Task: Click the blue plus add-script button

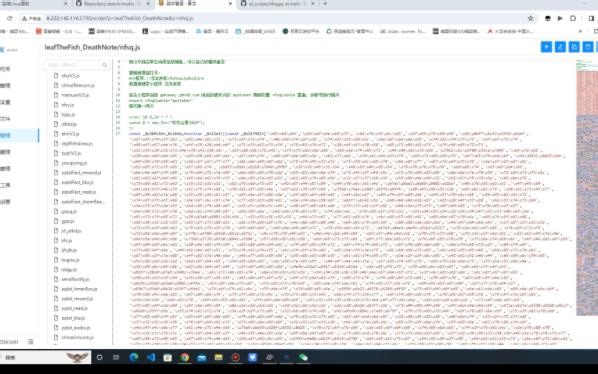Action: coord(546,47)
